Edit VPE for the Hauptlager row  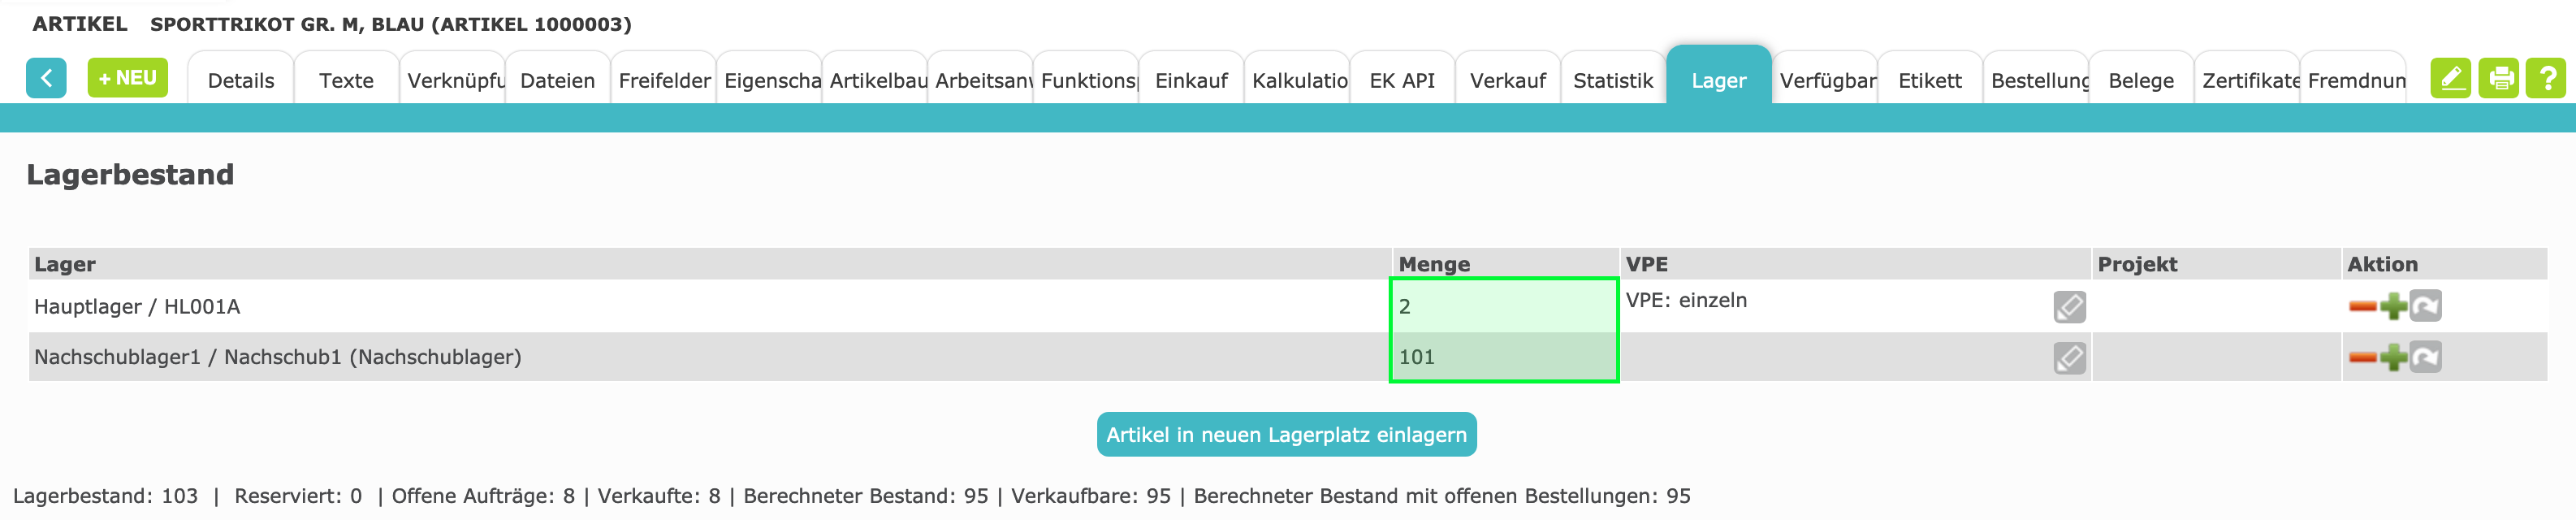click(x=2069, y=307)
